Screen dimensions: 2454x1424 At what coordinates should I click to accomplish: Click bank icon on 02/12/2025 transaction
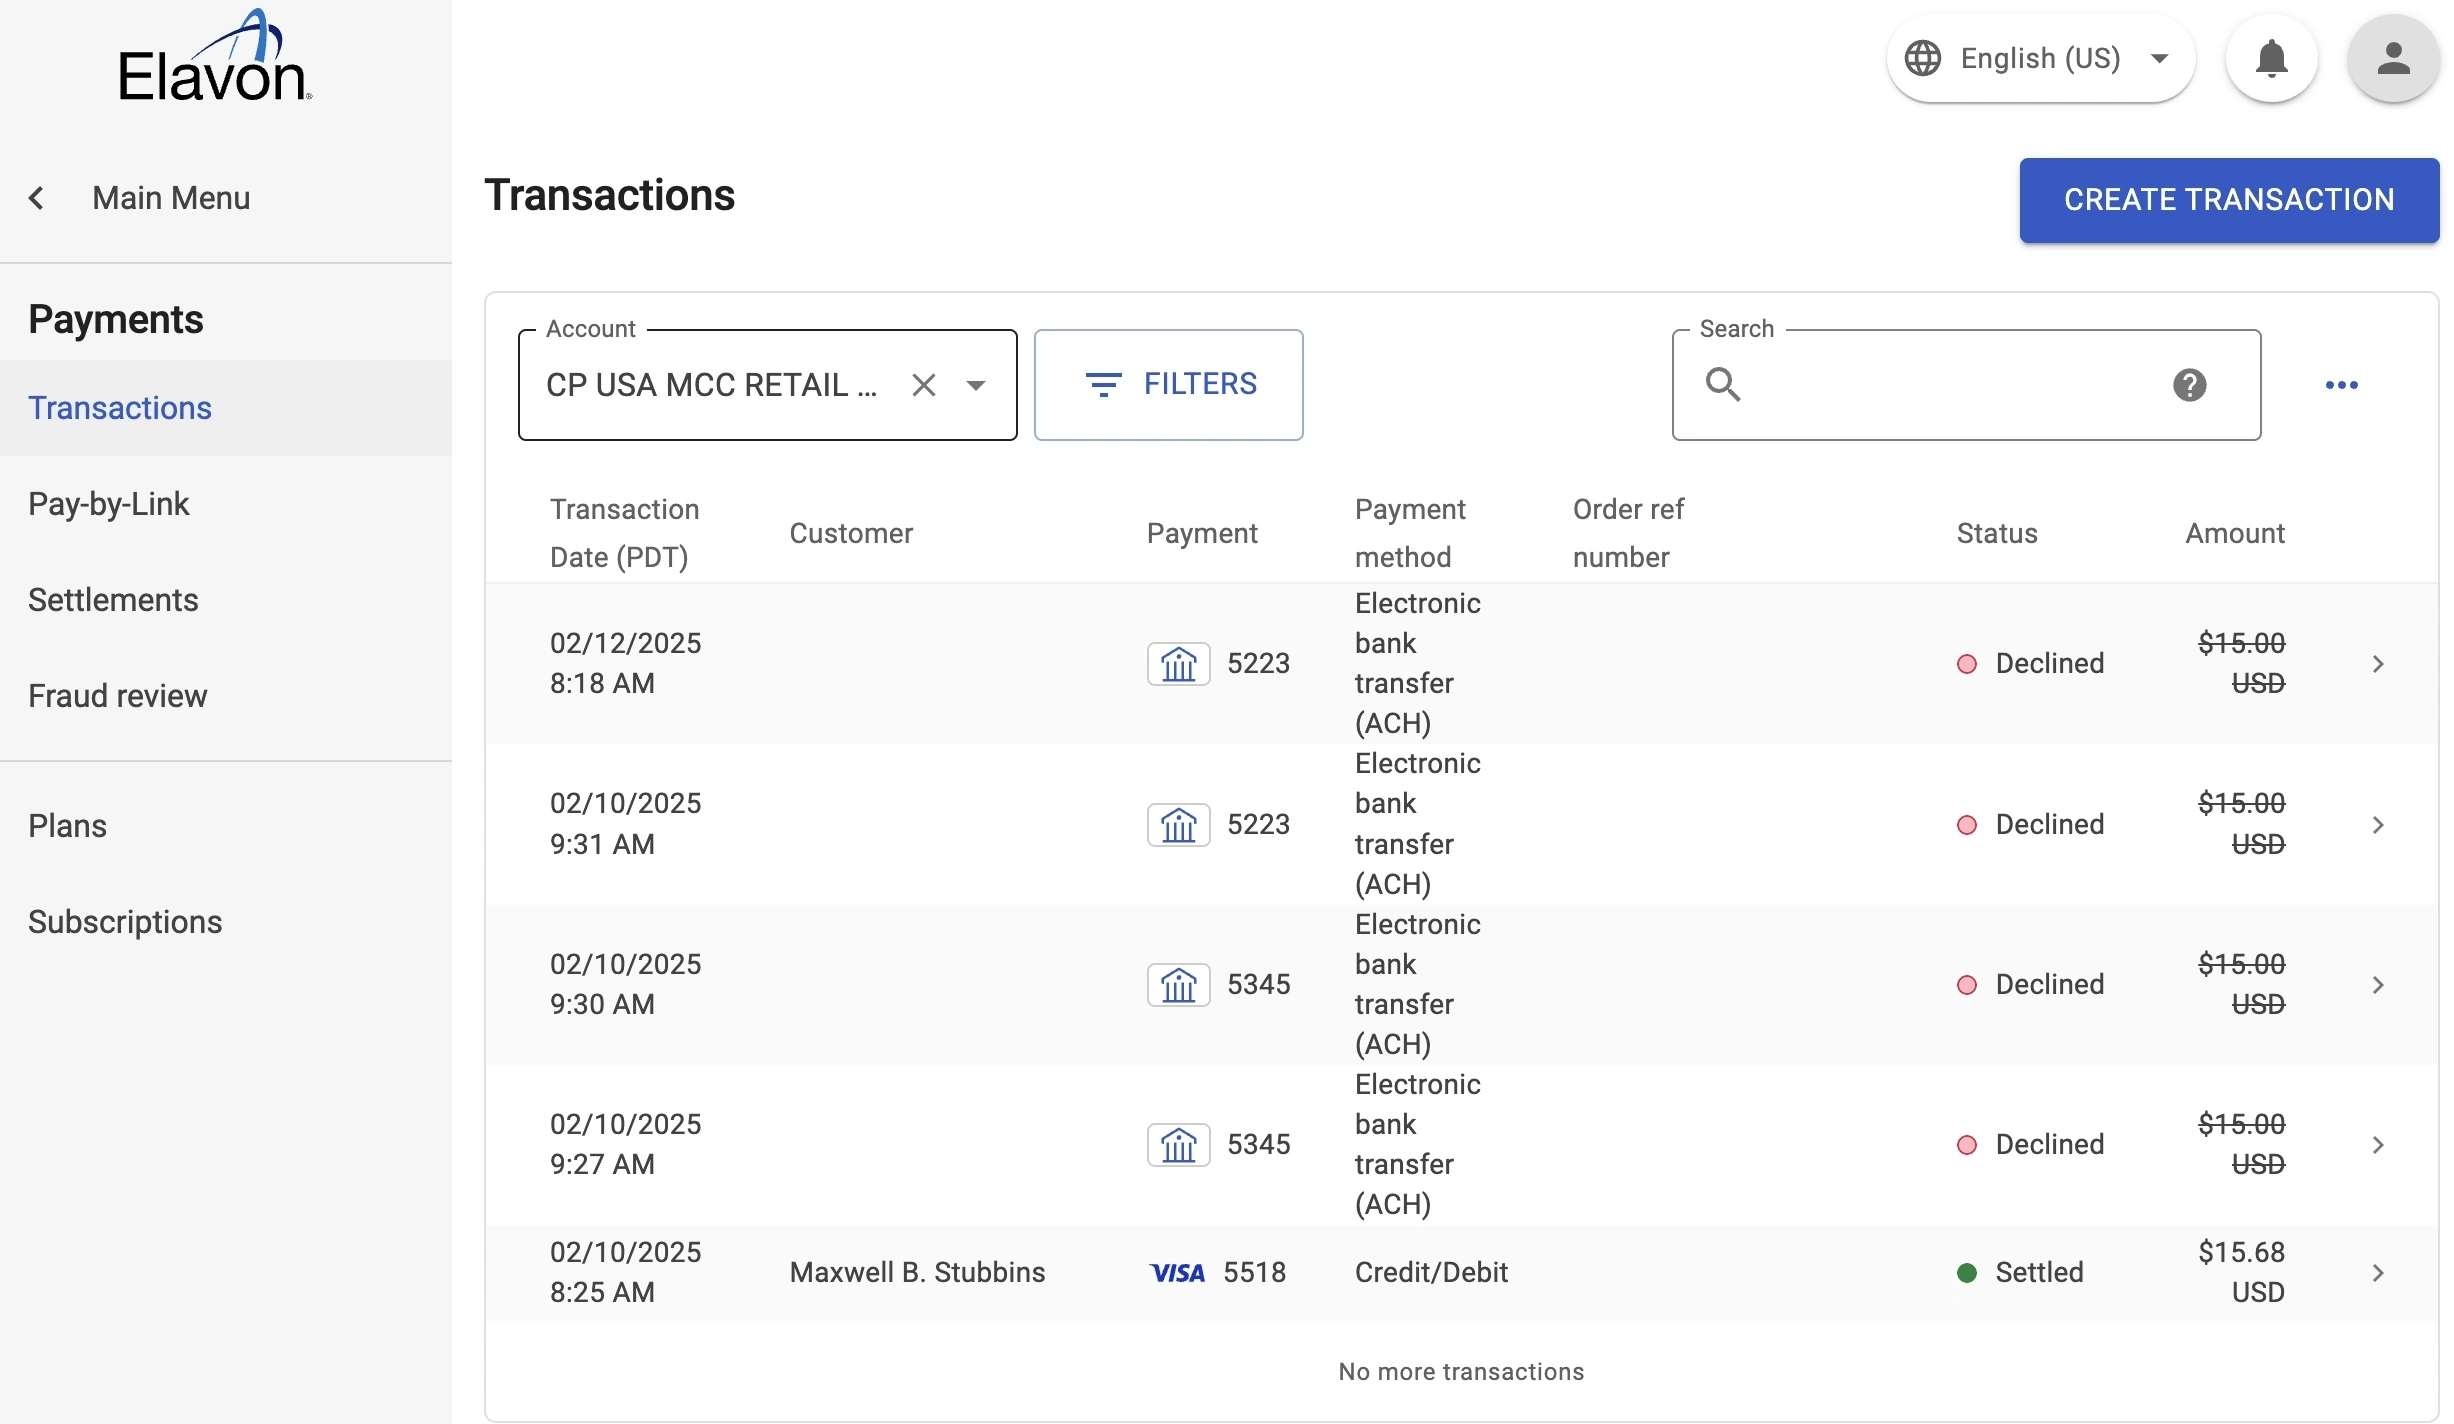click(x=1178, y=664)
